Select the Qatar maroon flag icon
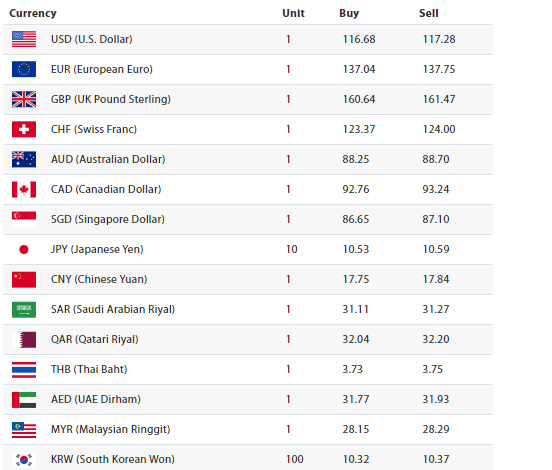The image size is (552, 470). point(24,340)
